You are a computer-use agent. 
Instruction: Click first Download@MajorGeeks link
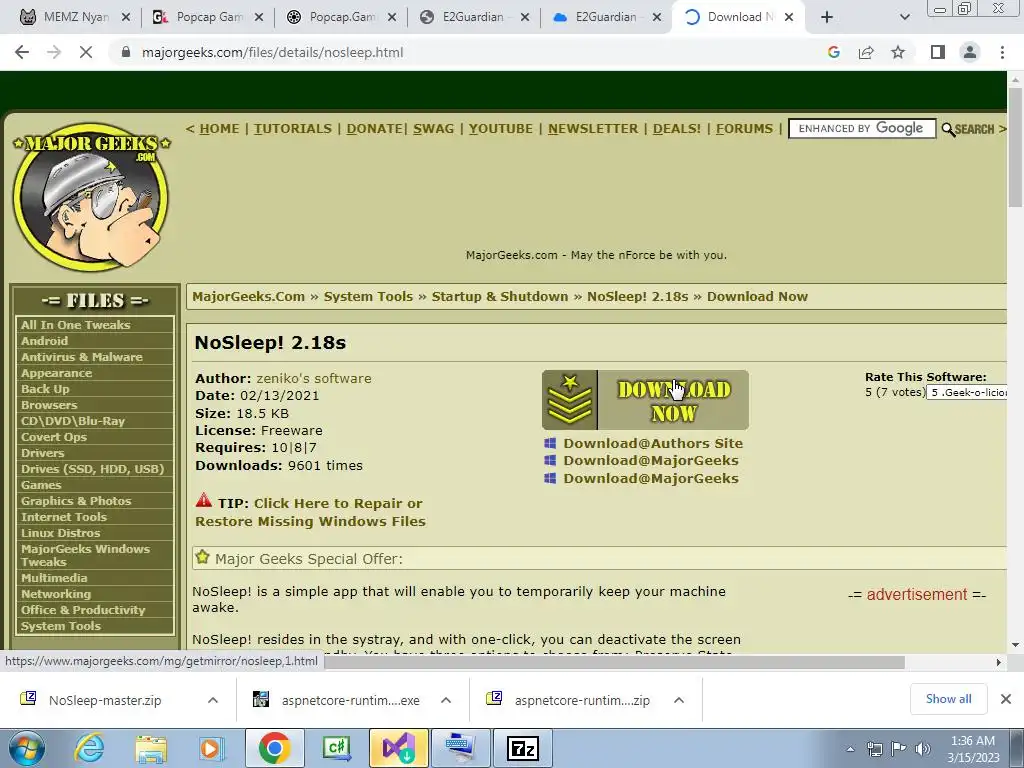(x=651, y=460)
